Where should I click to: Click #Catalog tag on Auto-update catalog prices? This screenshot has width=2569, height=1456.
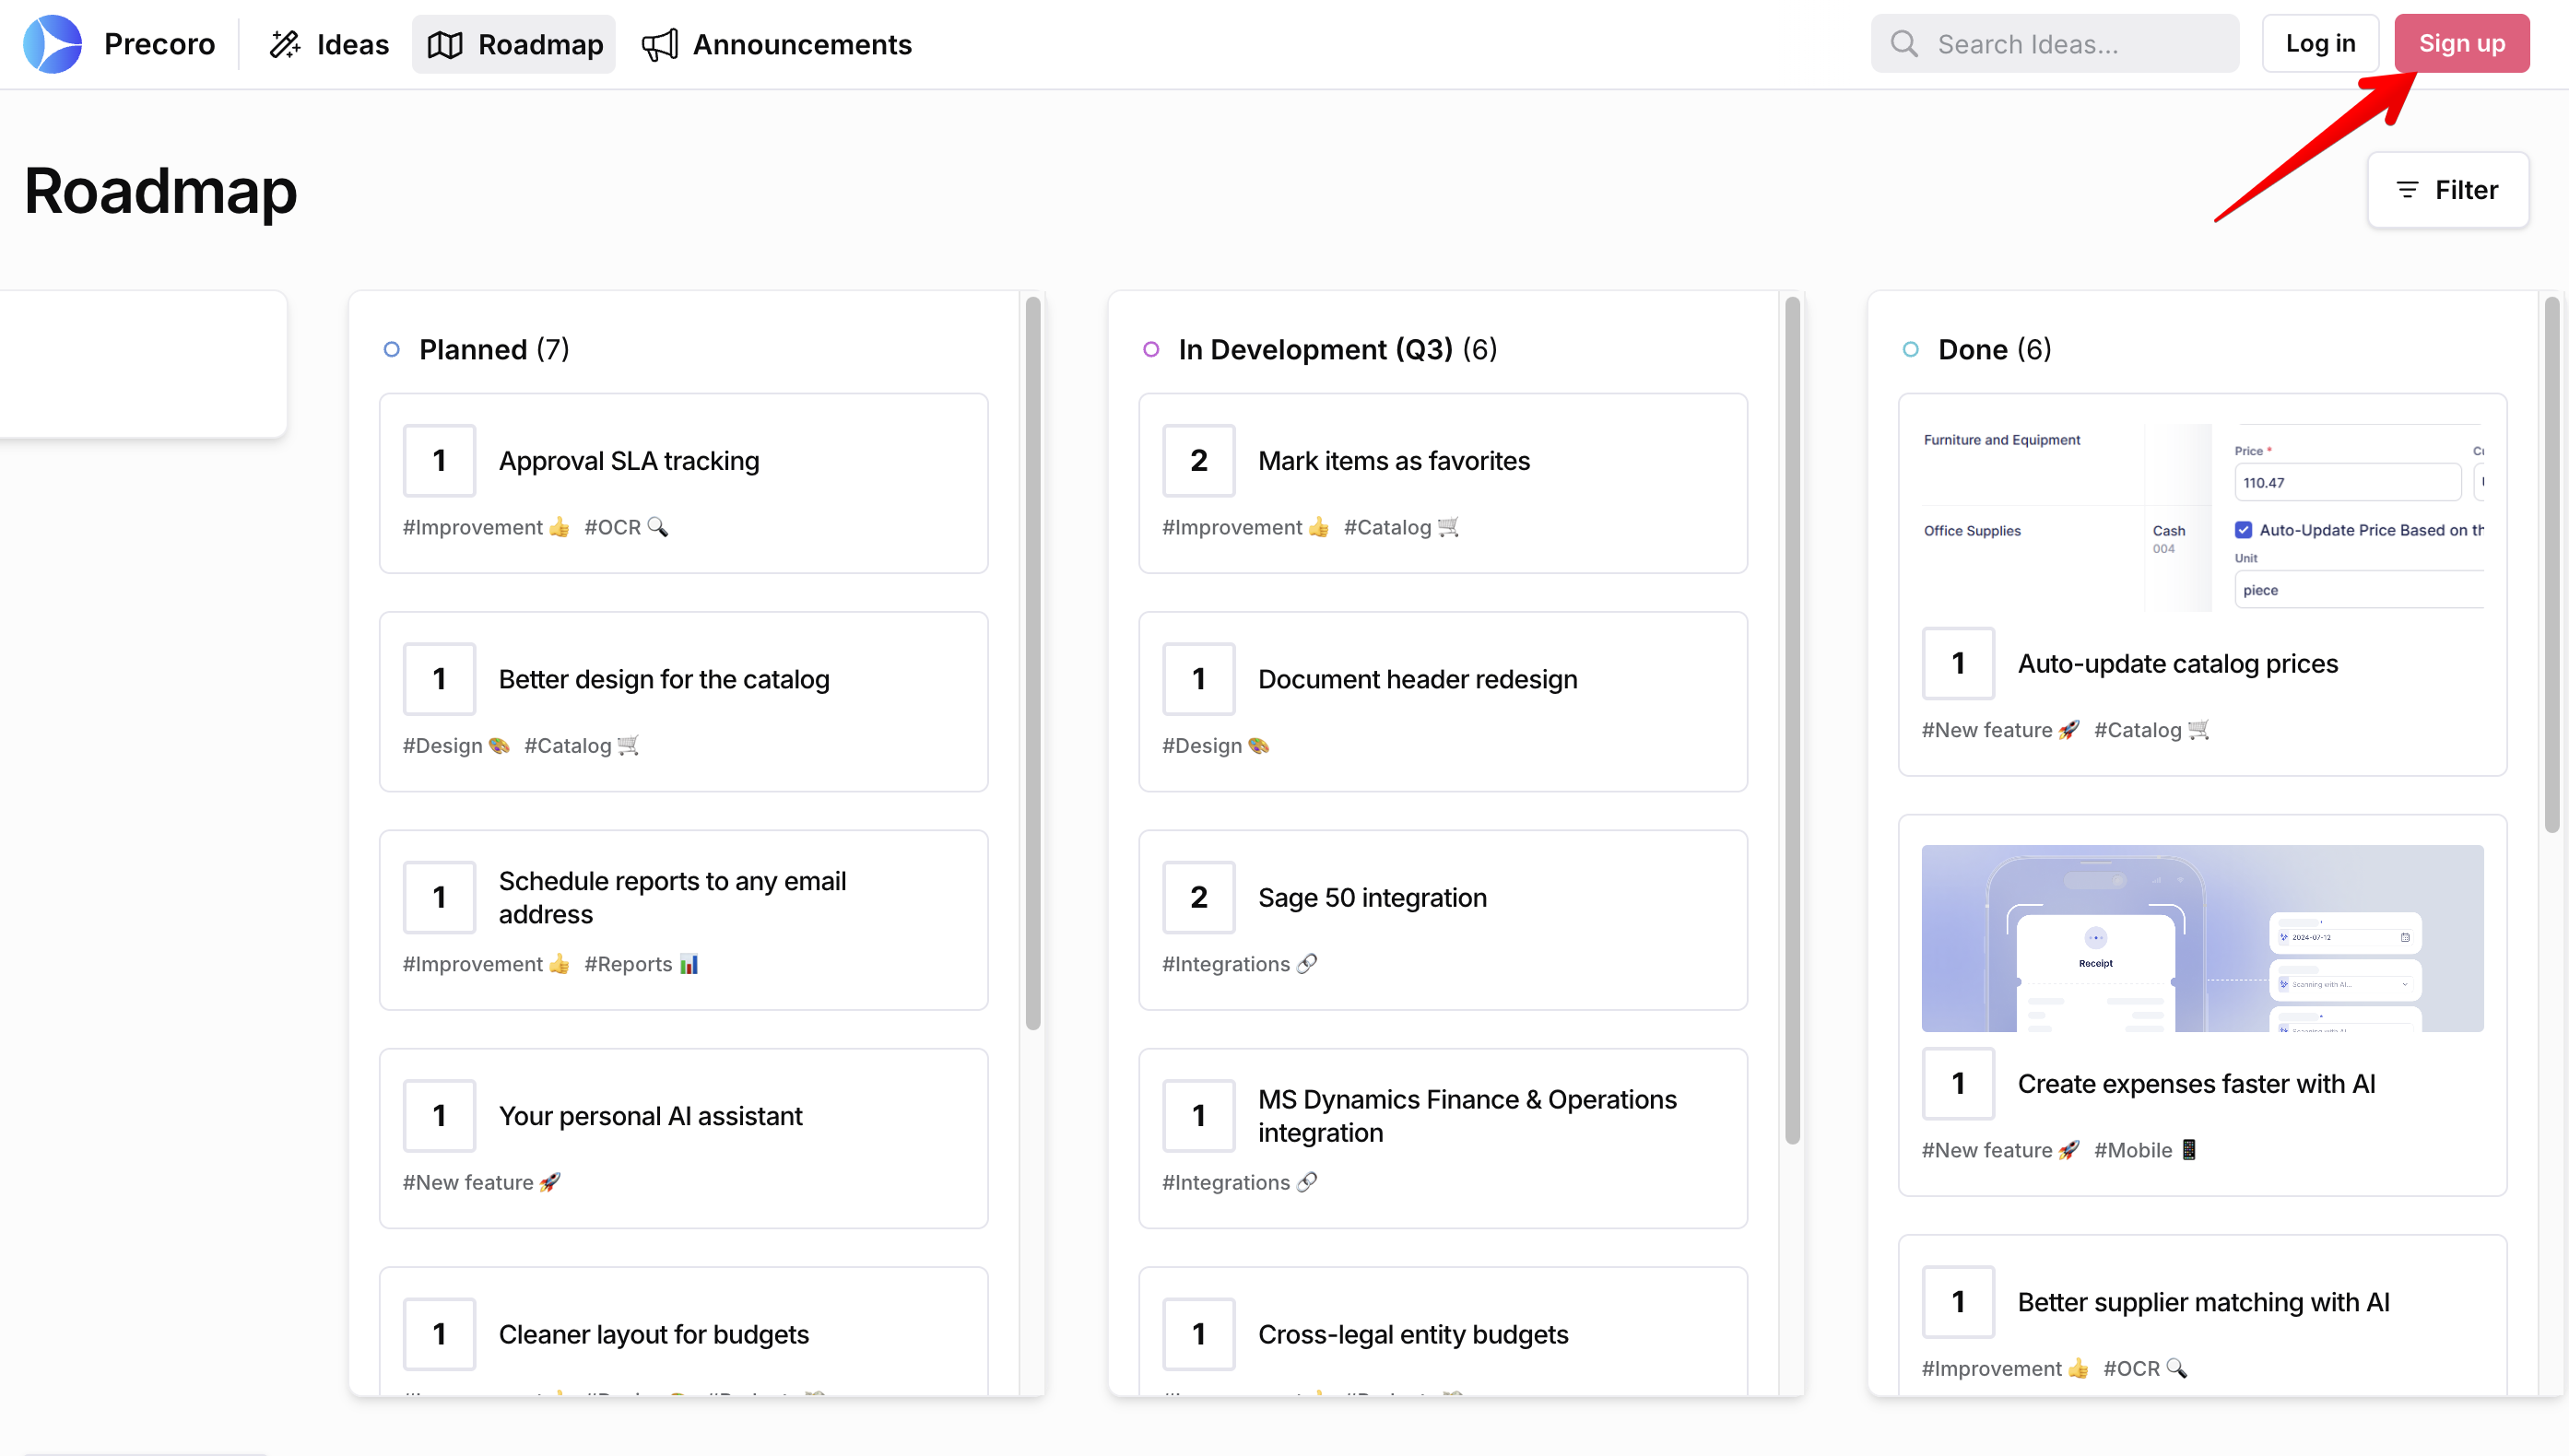point(2151,730)
